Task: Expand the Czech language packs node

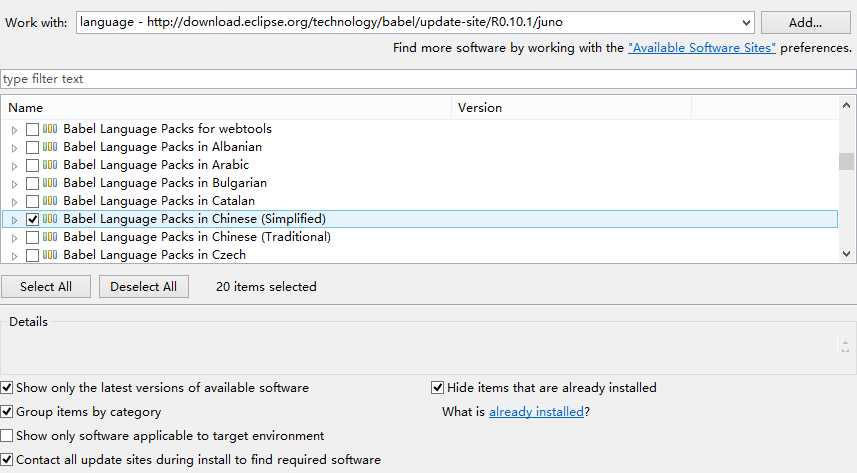Action: tap(15, 256)
